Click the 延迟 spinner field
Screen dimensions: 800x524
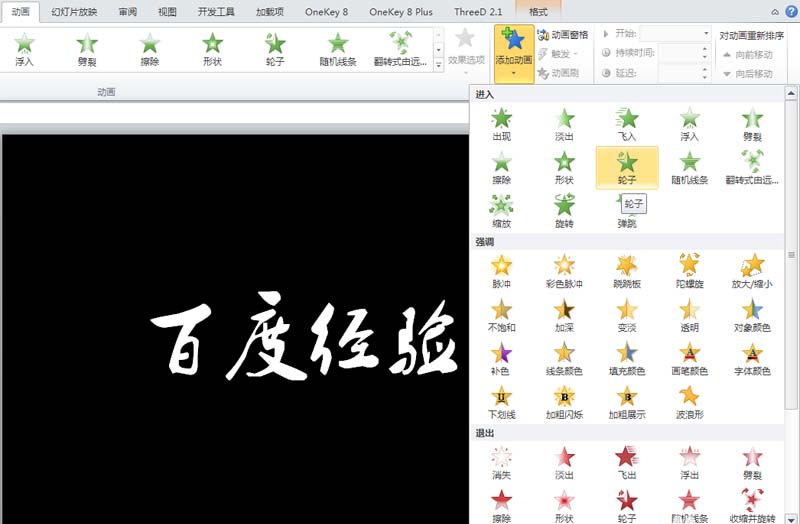point(684,73)
